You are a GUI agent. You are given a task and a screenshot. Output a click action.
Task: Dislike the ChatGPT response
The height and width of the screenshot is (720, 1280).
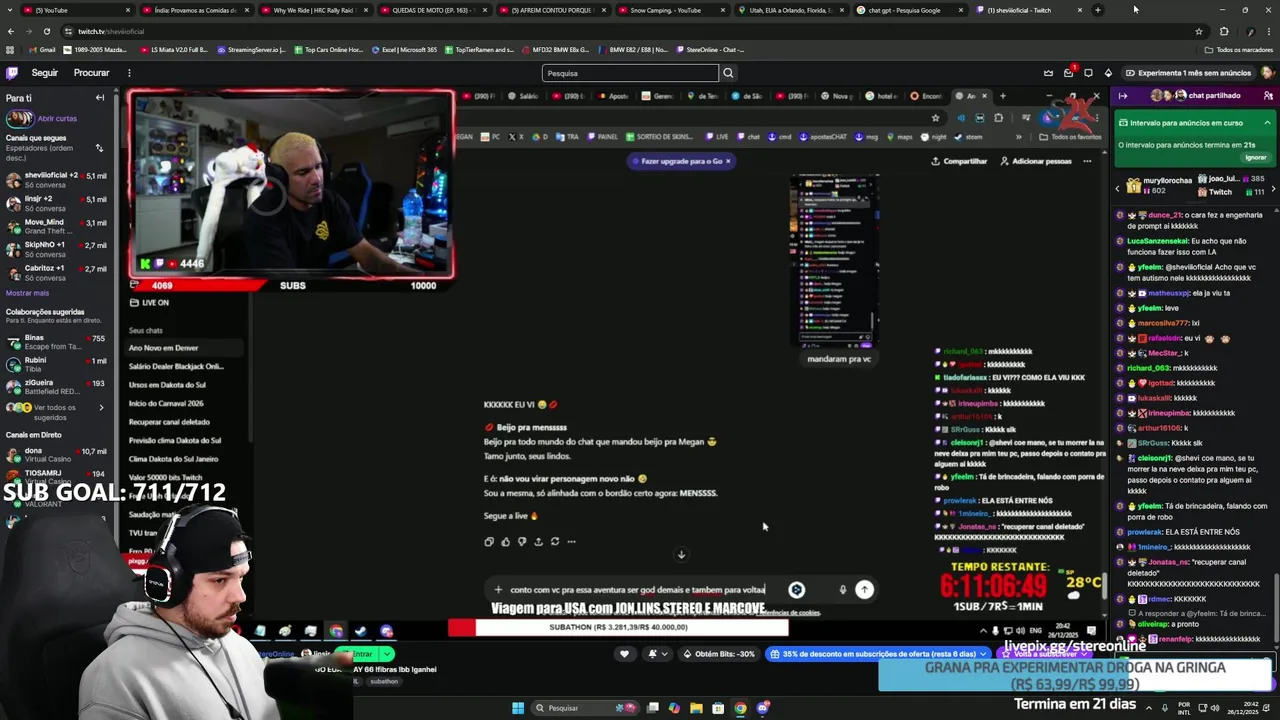(x=521, y=542)
